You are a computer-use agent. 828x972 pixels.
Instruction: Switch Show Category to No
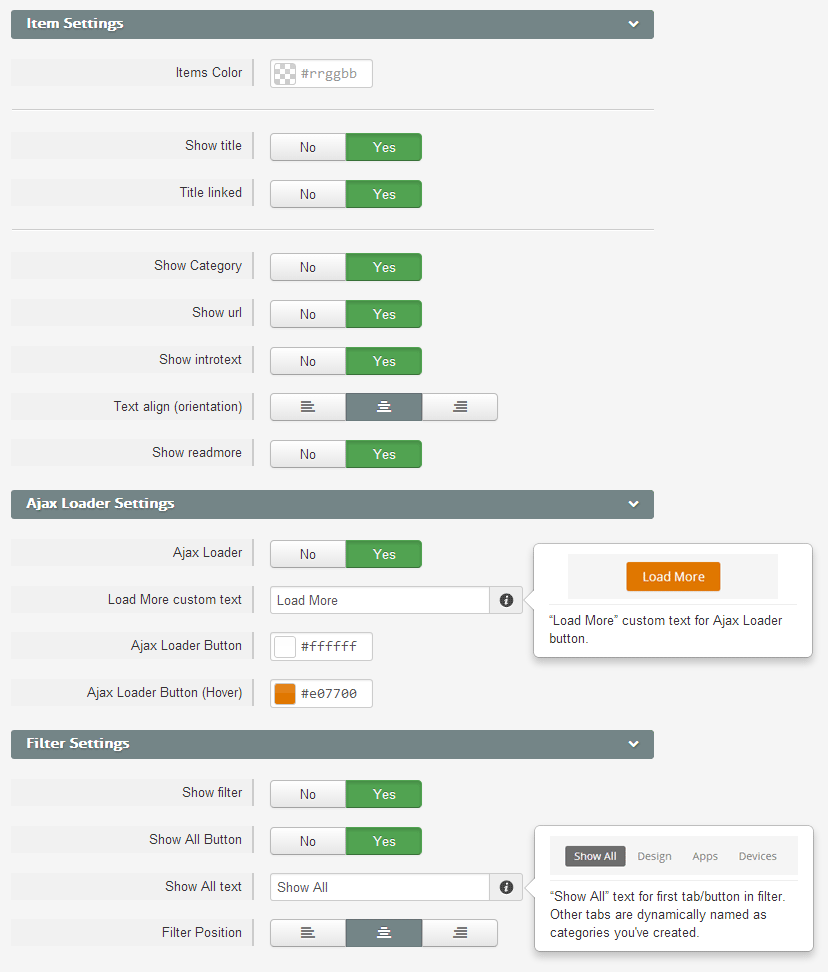point(308,267)
